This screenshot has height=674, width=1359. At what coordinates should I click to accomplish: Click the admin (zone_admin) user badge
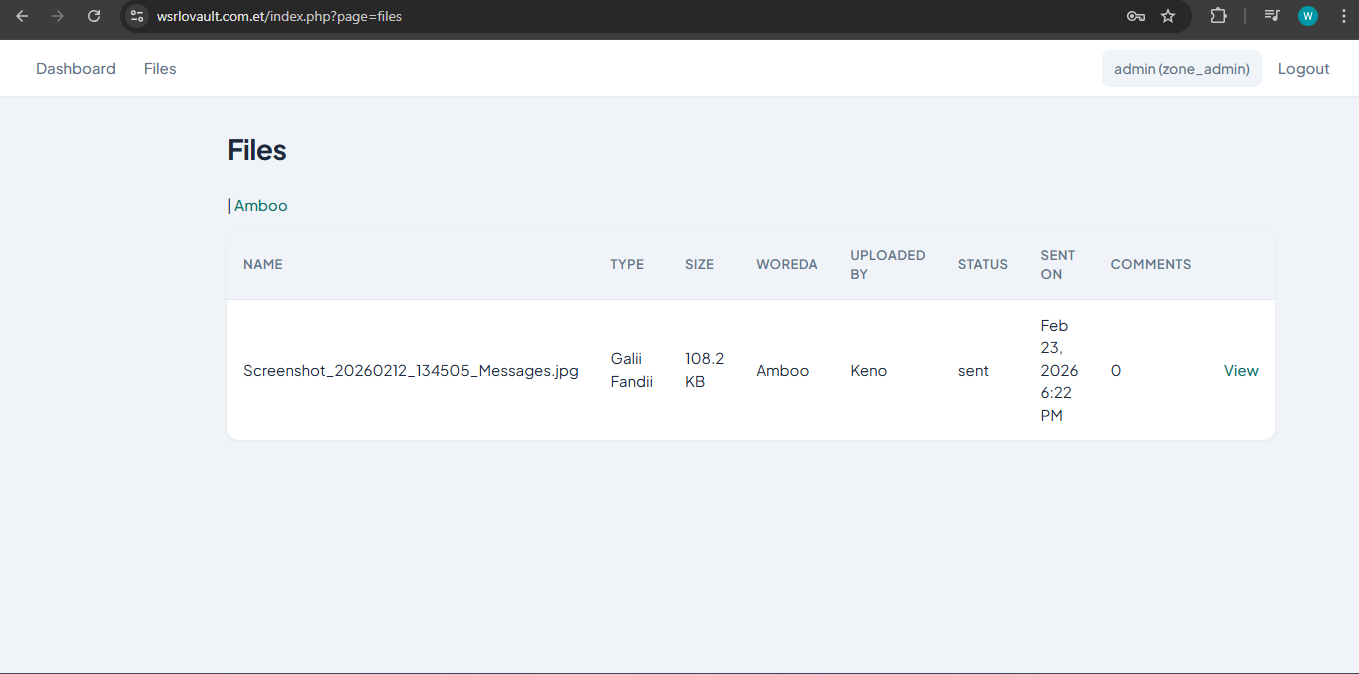point(1181,69)
